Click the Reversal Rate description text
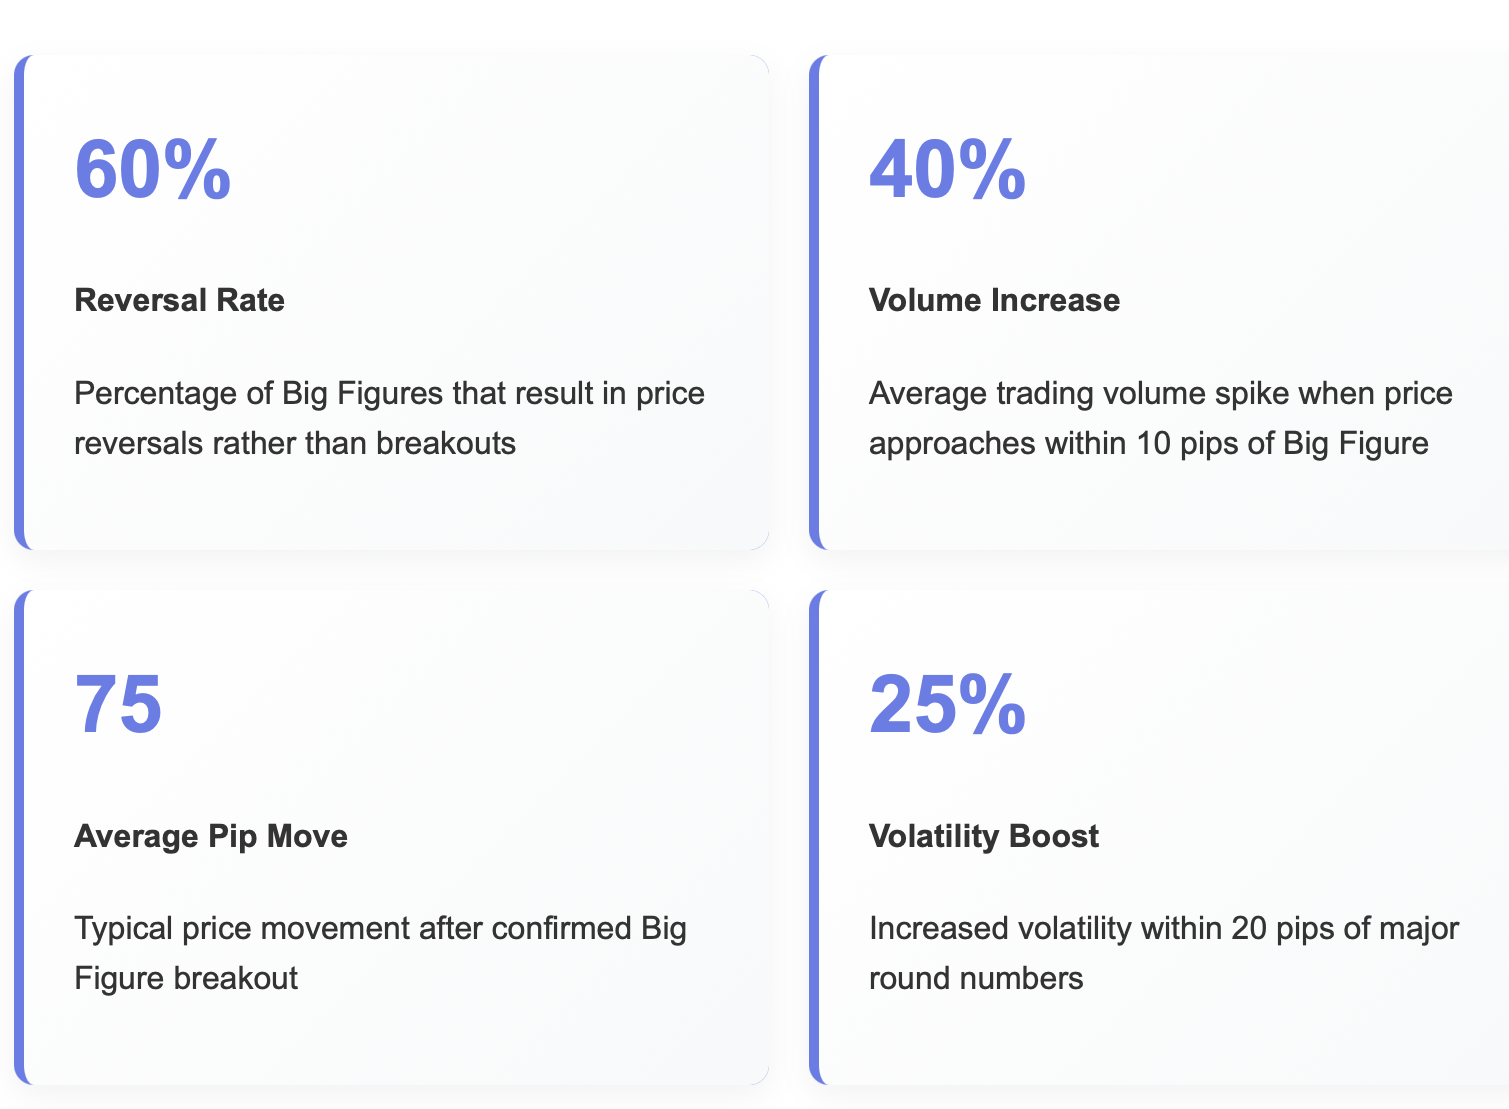This screenshot has width=1509, height=1109. coord(390,418)
